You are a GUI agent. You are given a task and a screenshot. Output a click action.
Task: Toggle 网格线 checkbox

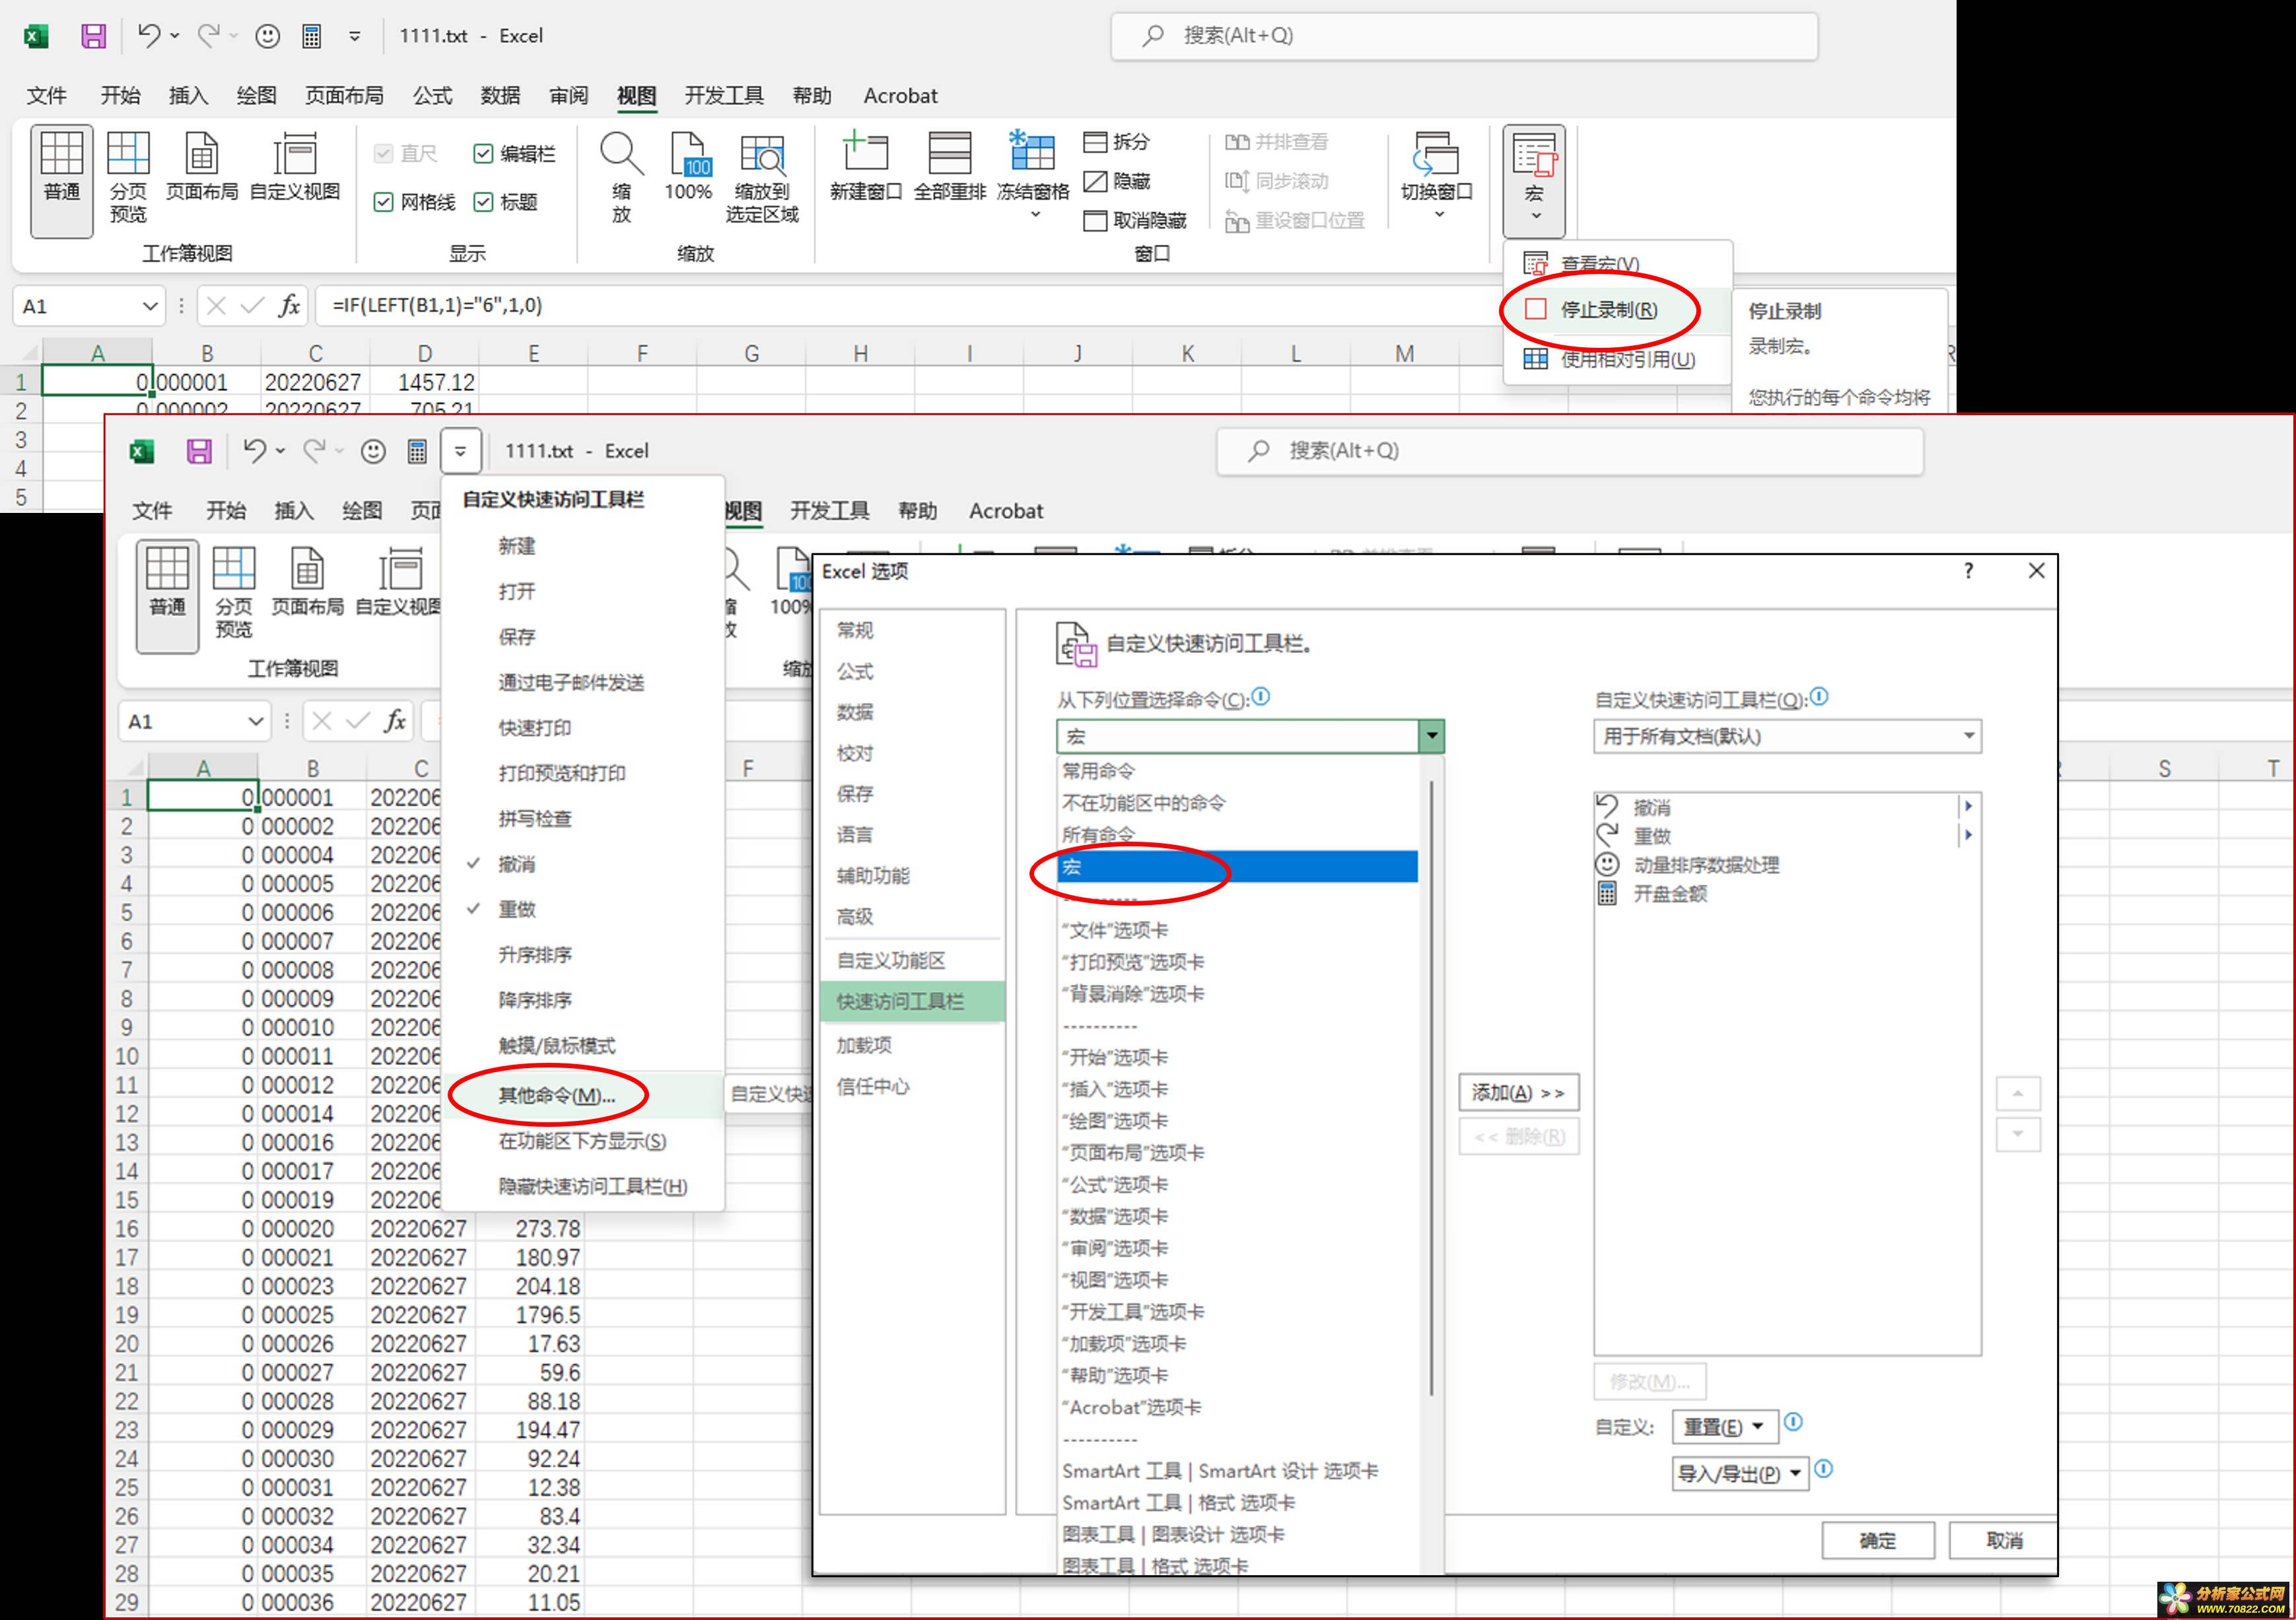(x=383, y=202)
